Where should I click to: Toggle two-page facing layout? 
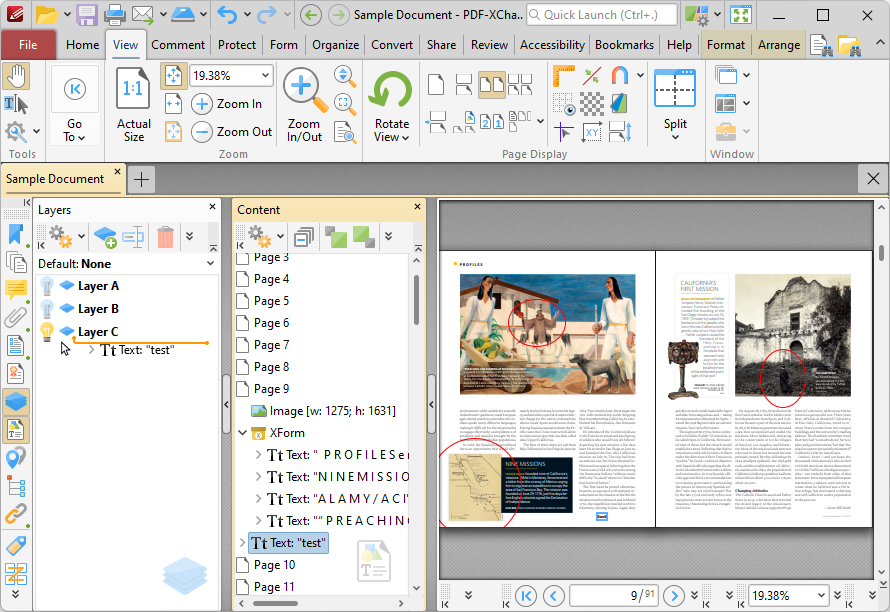pos(492,85)
